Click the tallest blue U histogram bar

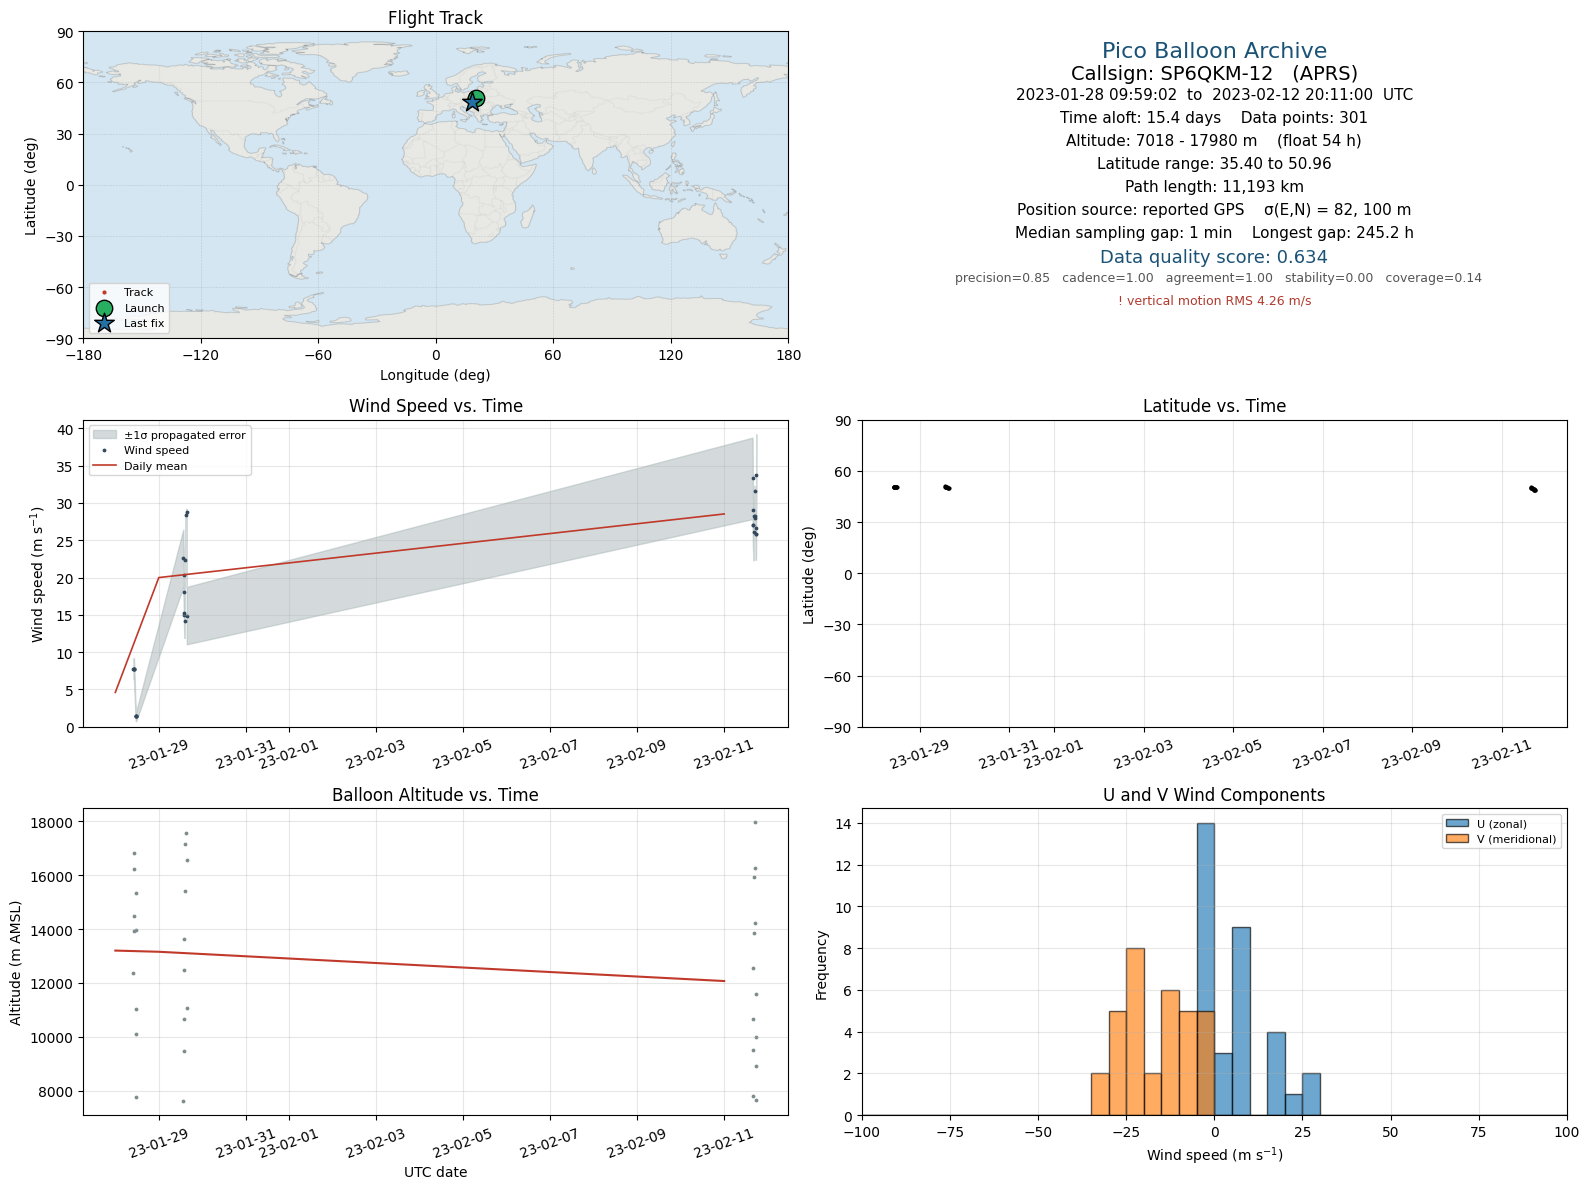(1206, 969)
